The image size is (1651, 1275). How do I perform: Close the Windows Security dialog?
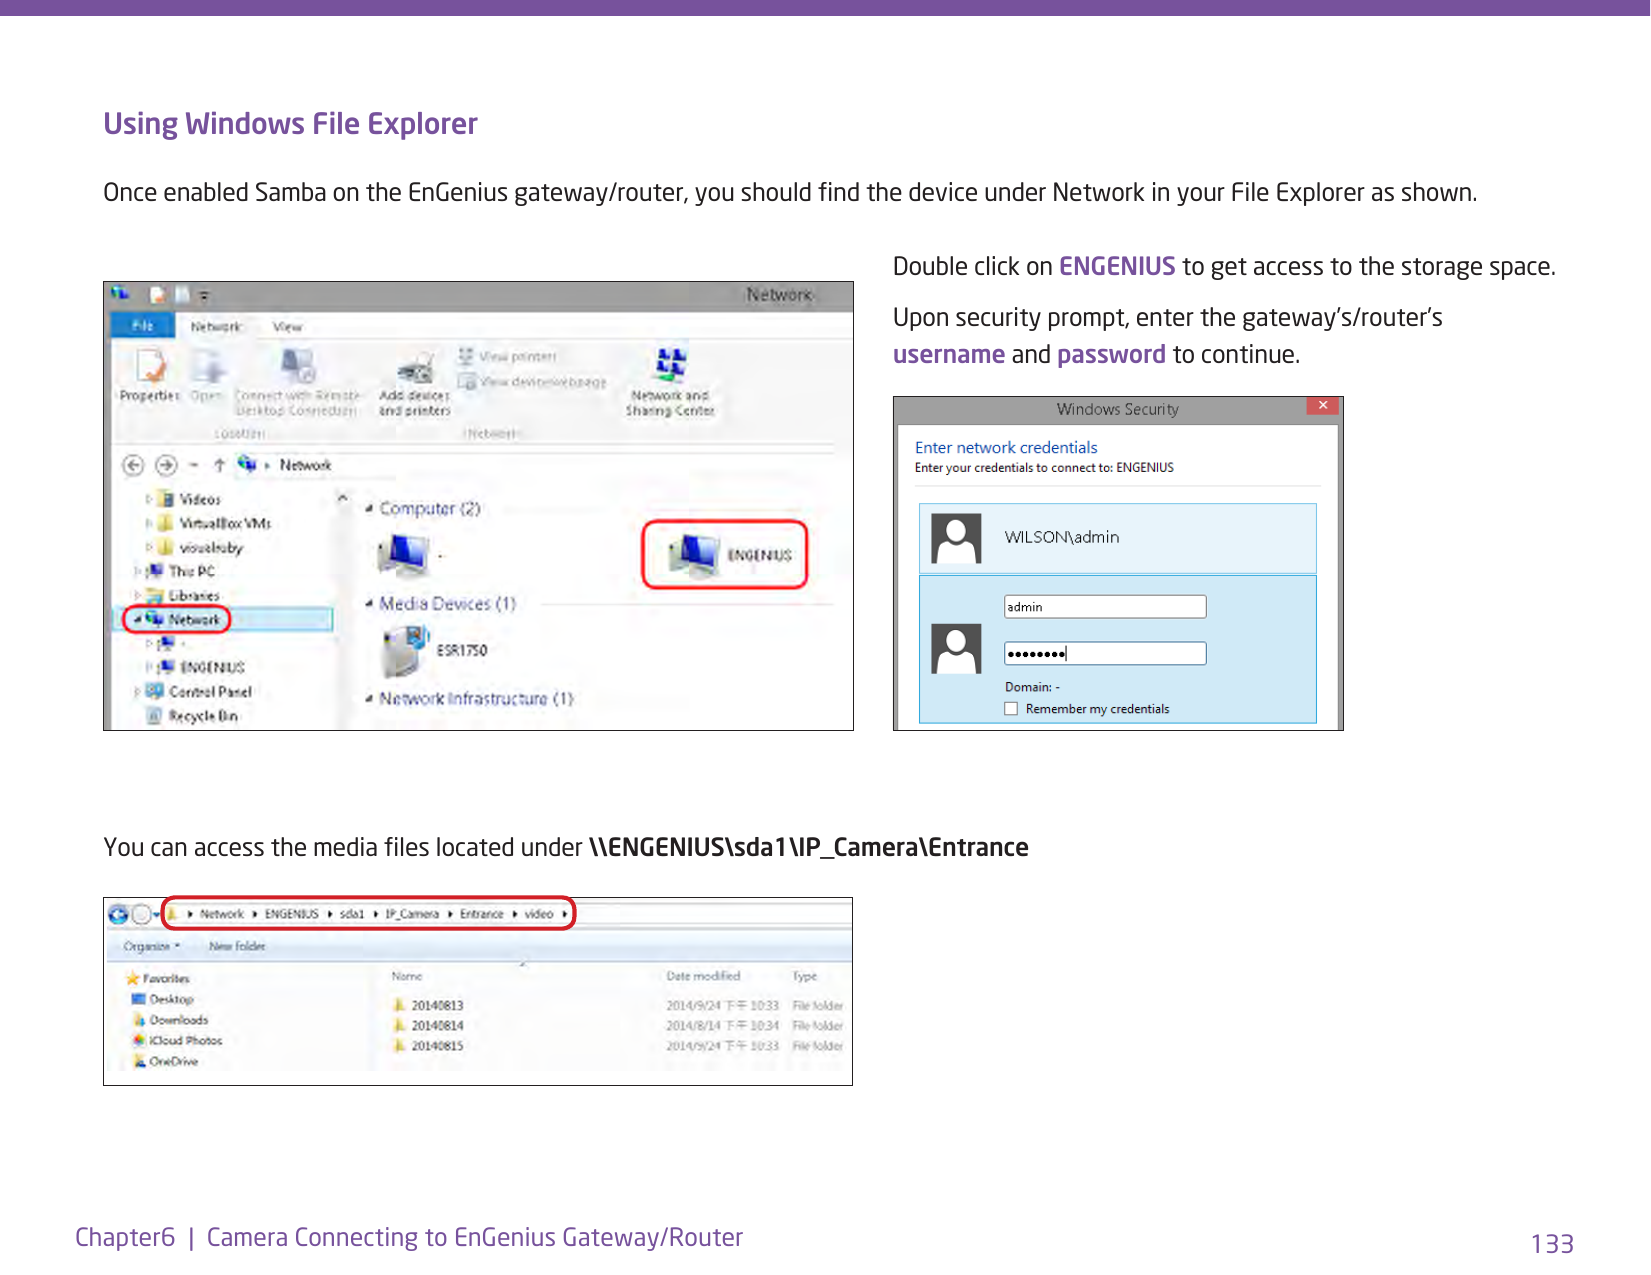[1322, 406]
